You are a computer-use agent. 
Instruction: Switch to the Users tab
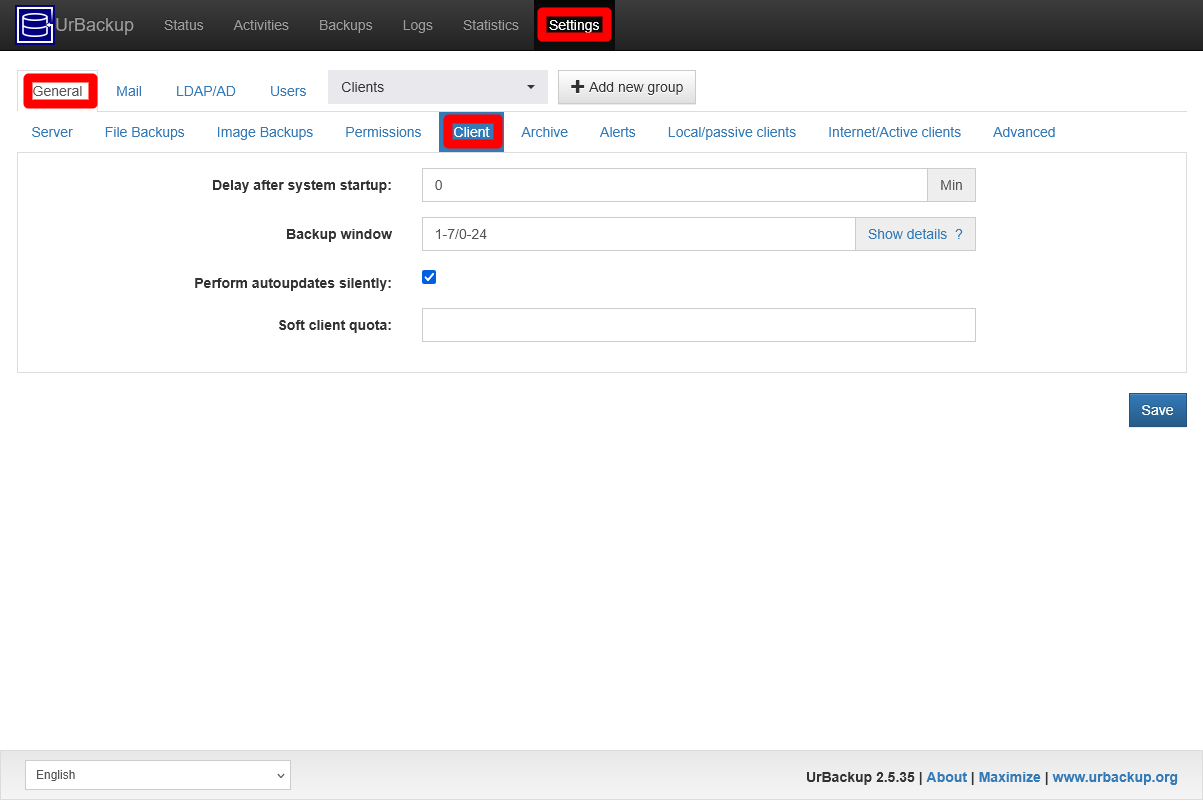(287, 91)
